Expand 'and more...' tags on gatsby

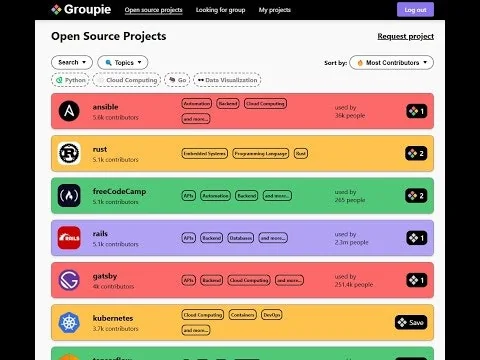pyautogui.click(x=289, y=280)
